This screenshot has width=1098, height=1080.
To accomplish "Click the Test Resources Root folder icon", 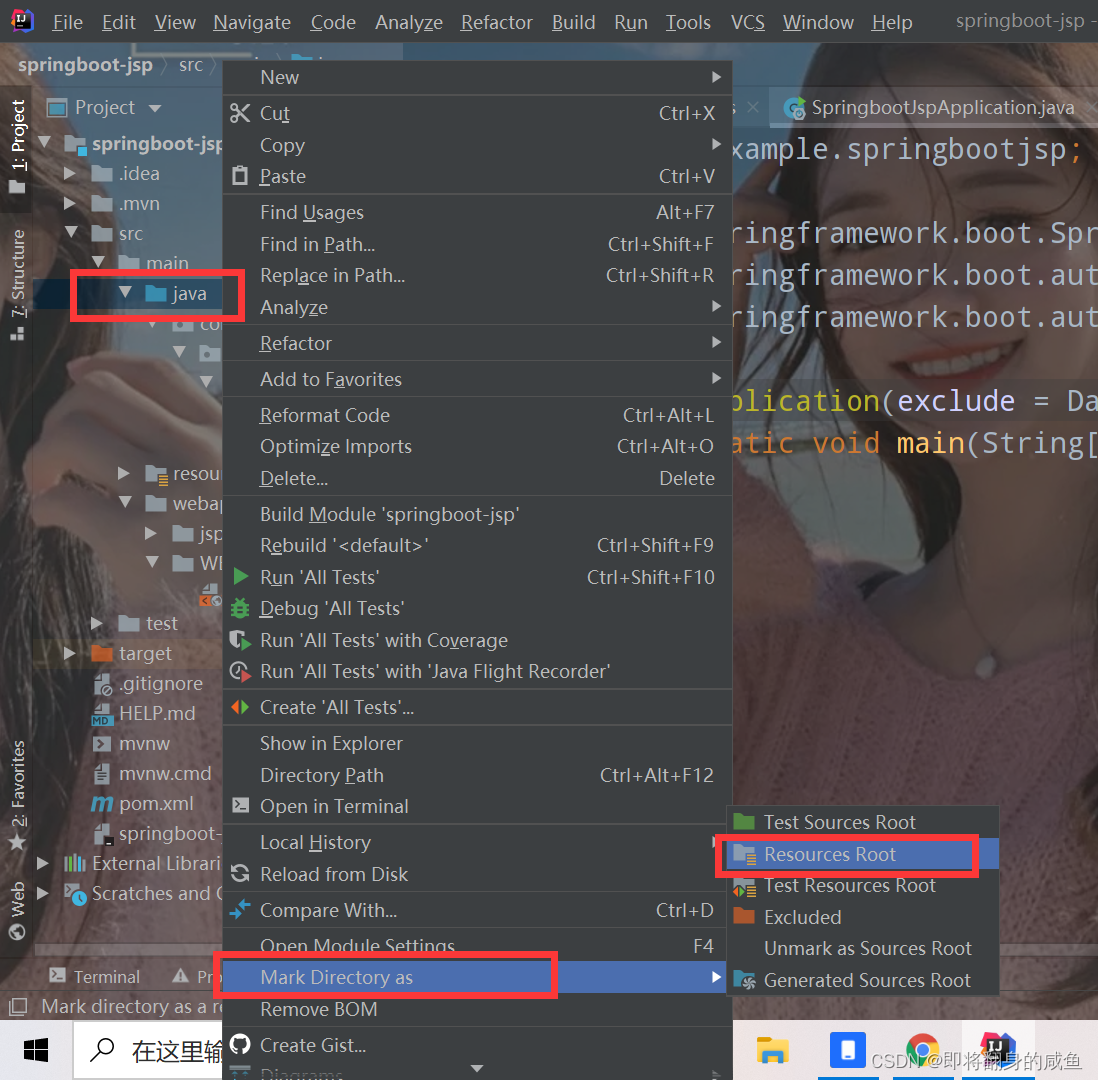I will (744, 886).
